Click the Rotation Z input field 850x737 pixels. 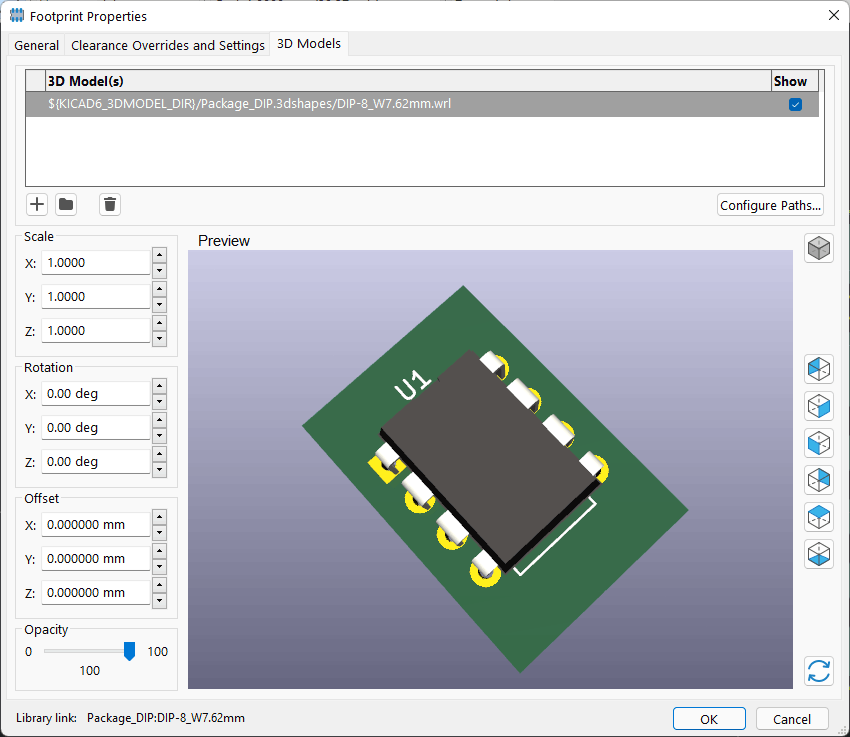click(95, 462)
